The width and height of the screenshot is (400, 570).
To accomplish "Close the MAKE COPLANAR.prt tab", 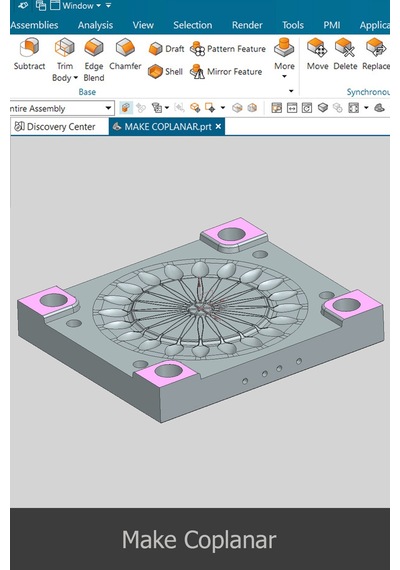I will point(218,127).
